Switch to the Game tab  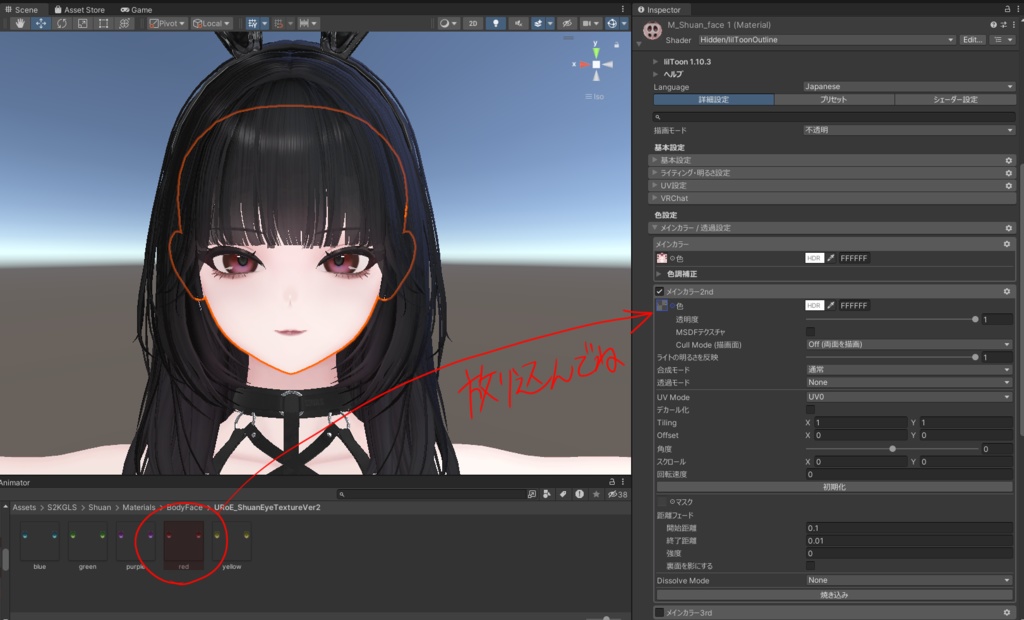click(x=136, y=9)
